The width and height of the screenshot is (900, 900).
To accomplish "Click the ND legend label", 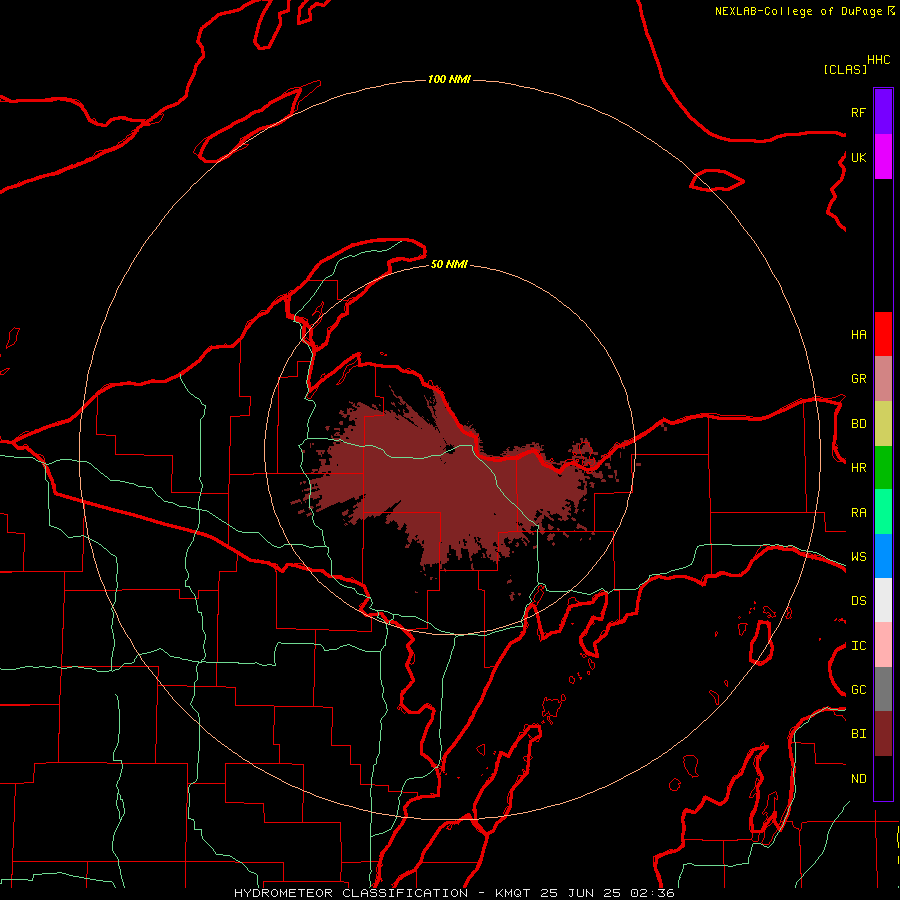I will pos(858,779).
